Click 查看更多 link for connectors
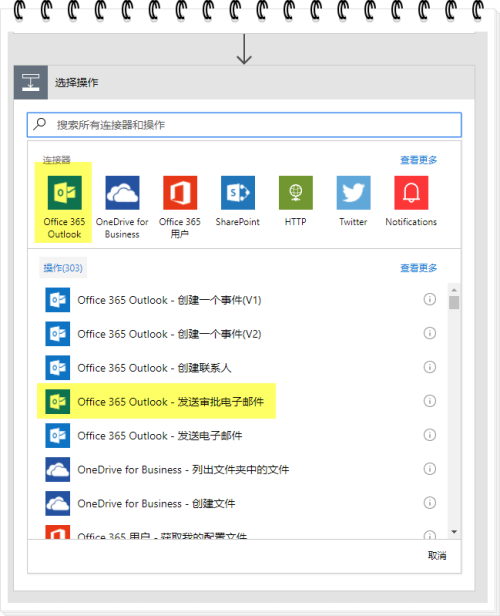The width and height of the screenshot is (500, 616). point(418,160)
